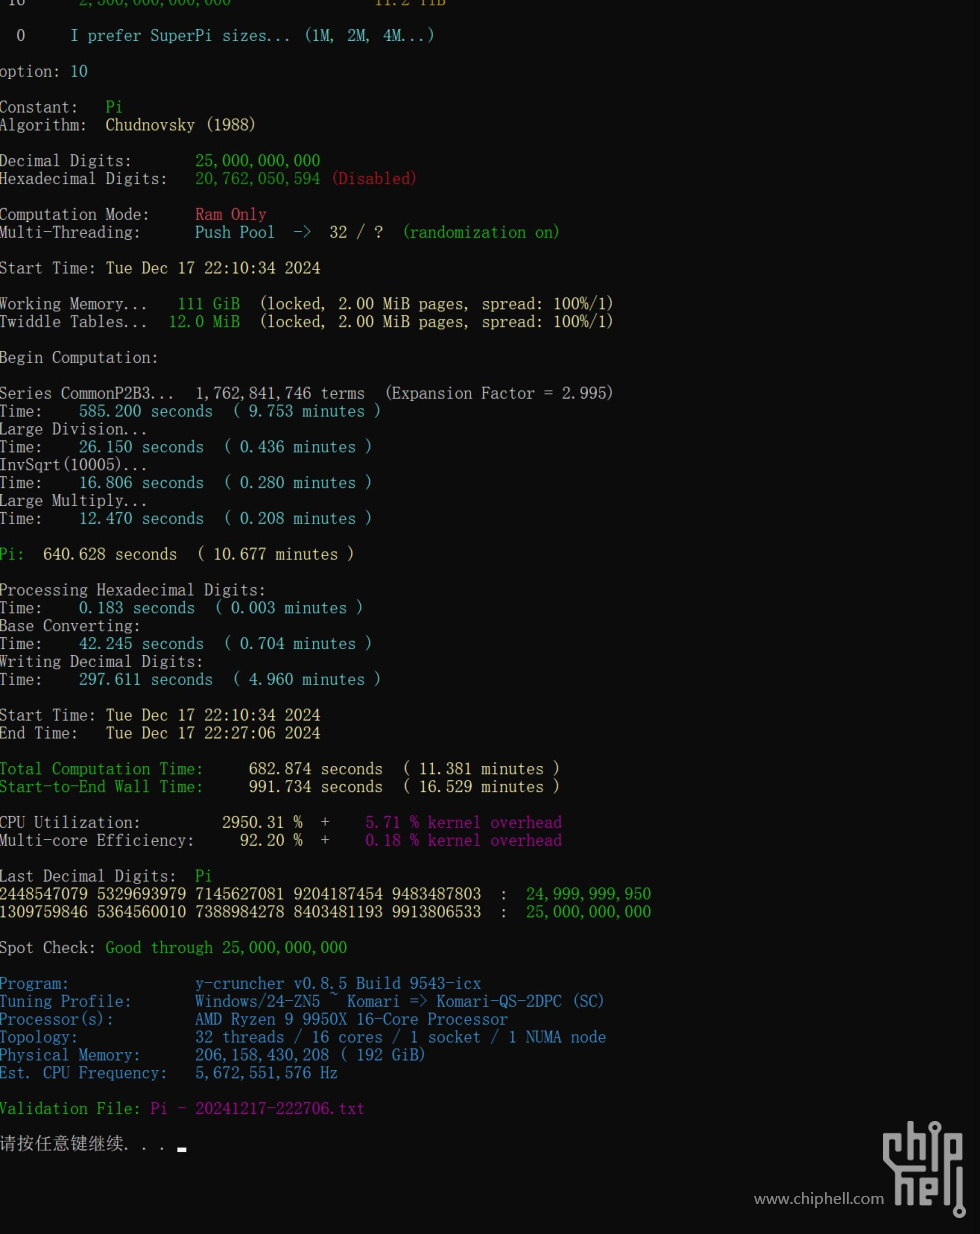The image size is (980, 1234).
Task: Select the wall time "991.734 seconds"
Action: [315, 788]
